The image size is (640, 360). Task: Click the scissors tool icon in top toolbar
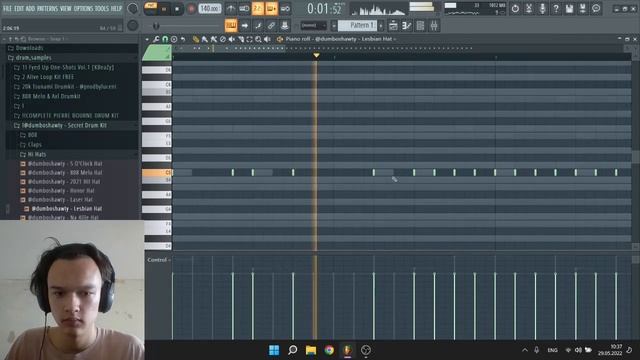[x=529, y=8]
